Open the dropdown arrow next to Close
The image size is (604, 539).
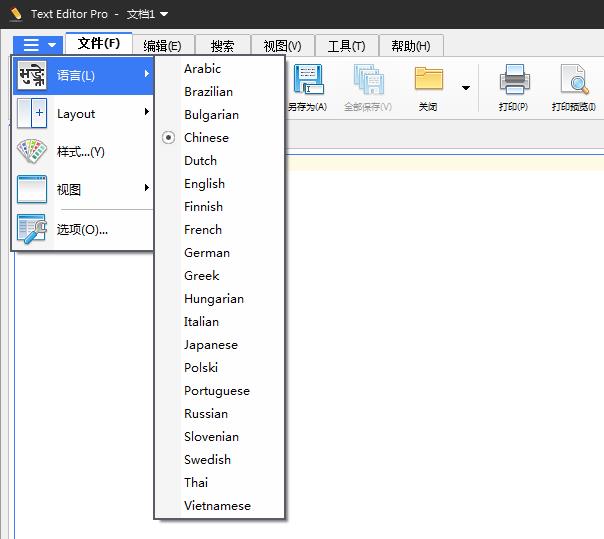pyautogui.click(x=466, y=88)
